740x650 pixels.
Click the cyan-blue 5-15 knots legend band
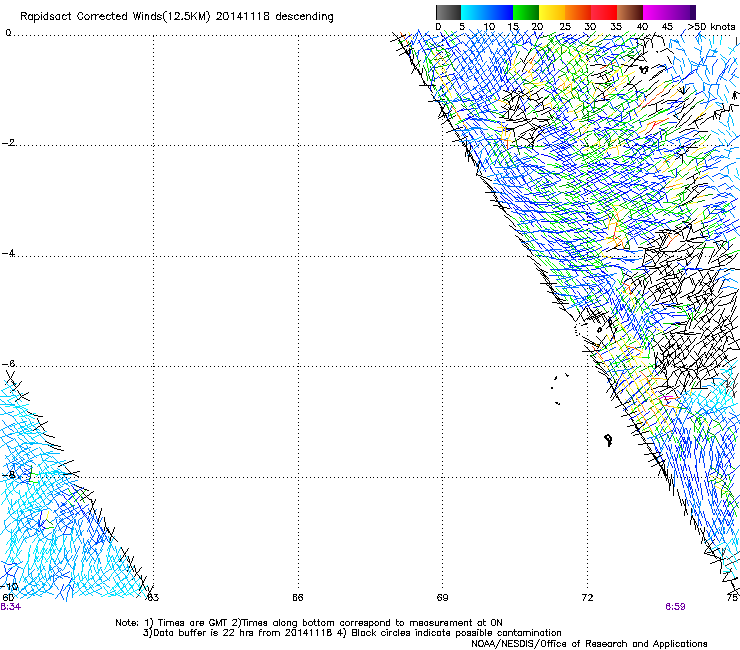487,12
